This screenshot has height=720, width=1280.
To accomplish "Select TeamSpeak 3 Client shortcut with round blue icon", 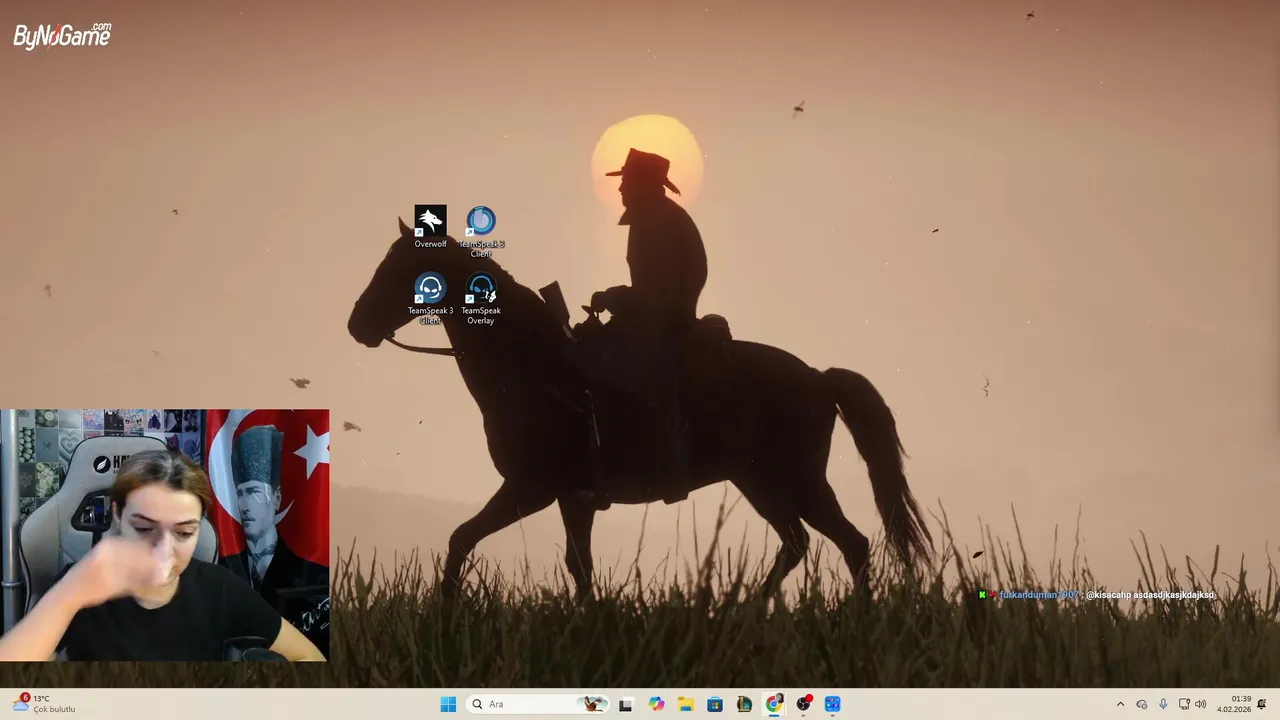I will point(481,231).
